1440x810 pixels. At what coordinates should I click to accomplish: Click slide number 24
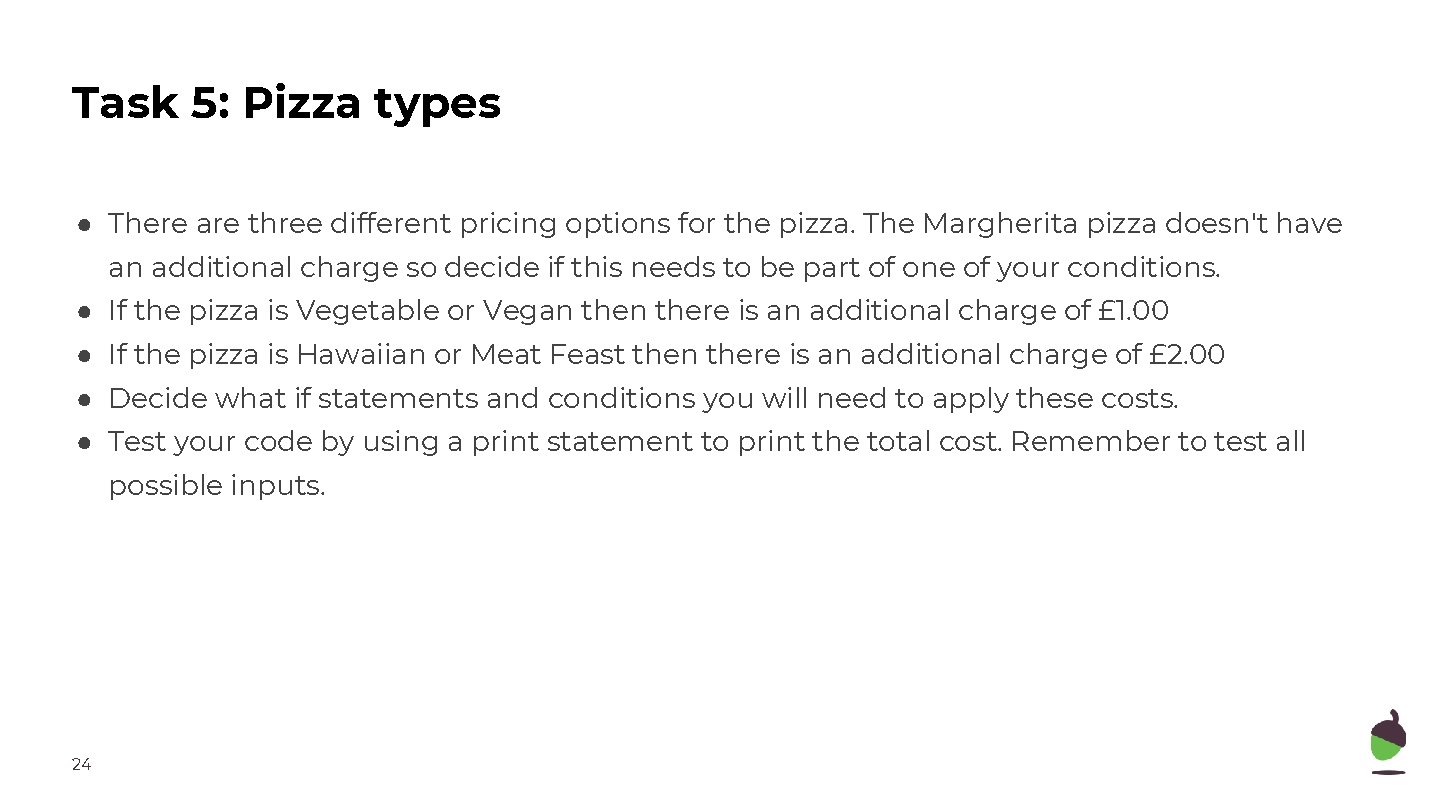(81, 765)
